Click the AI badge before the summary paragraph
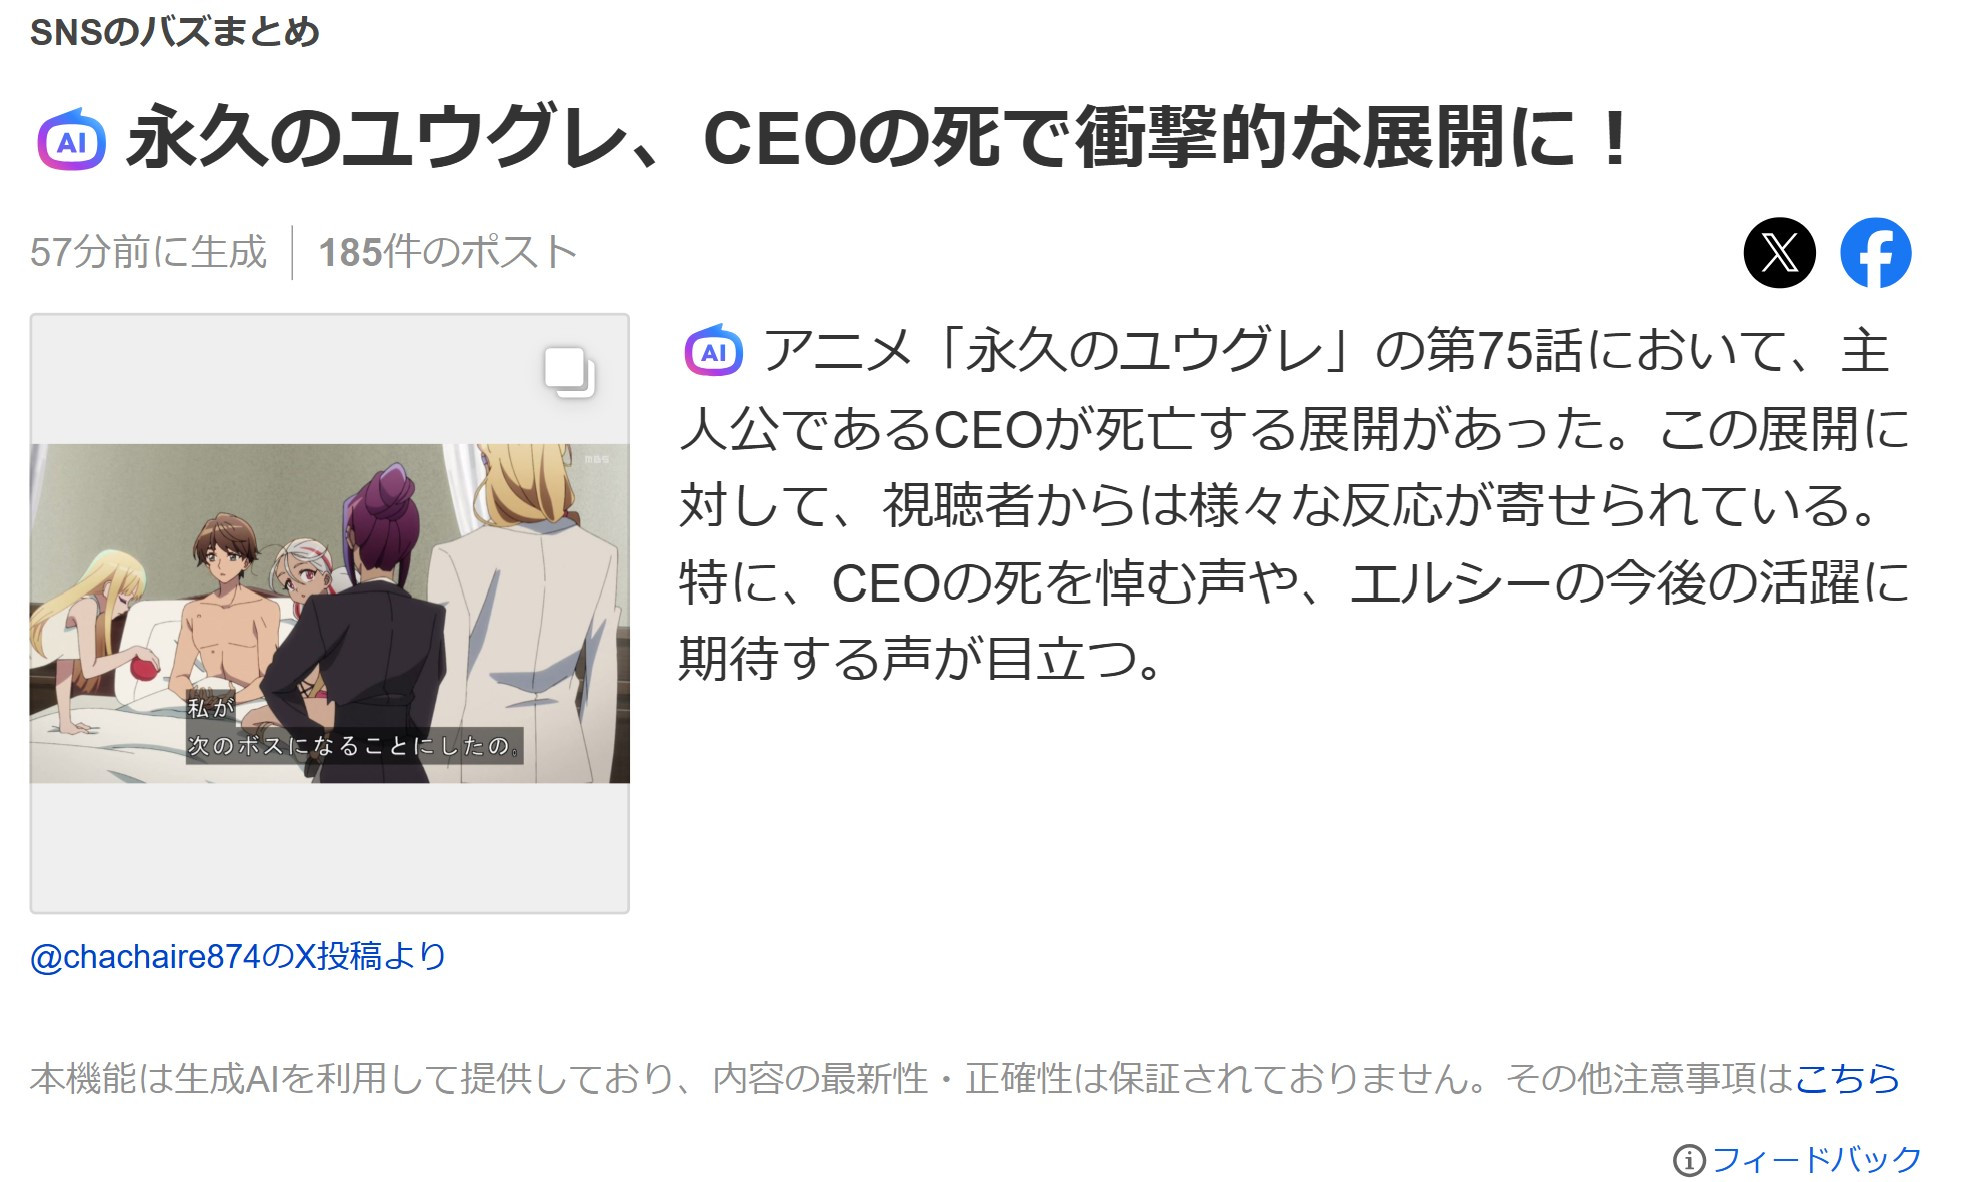 pyautogui.click(x=713, y=350)
